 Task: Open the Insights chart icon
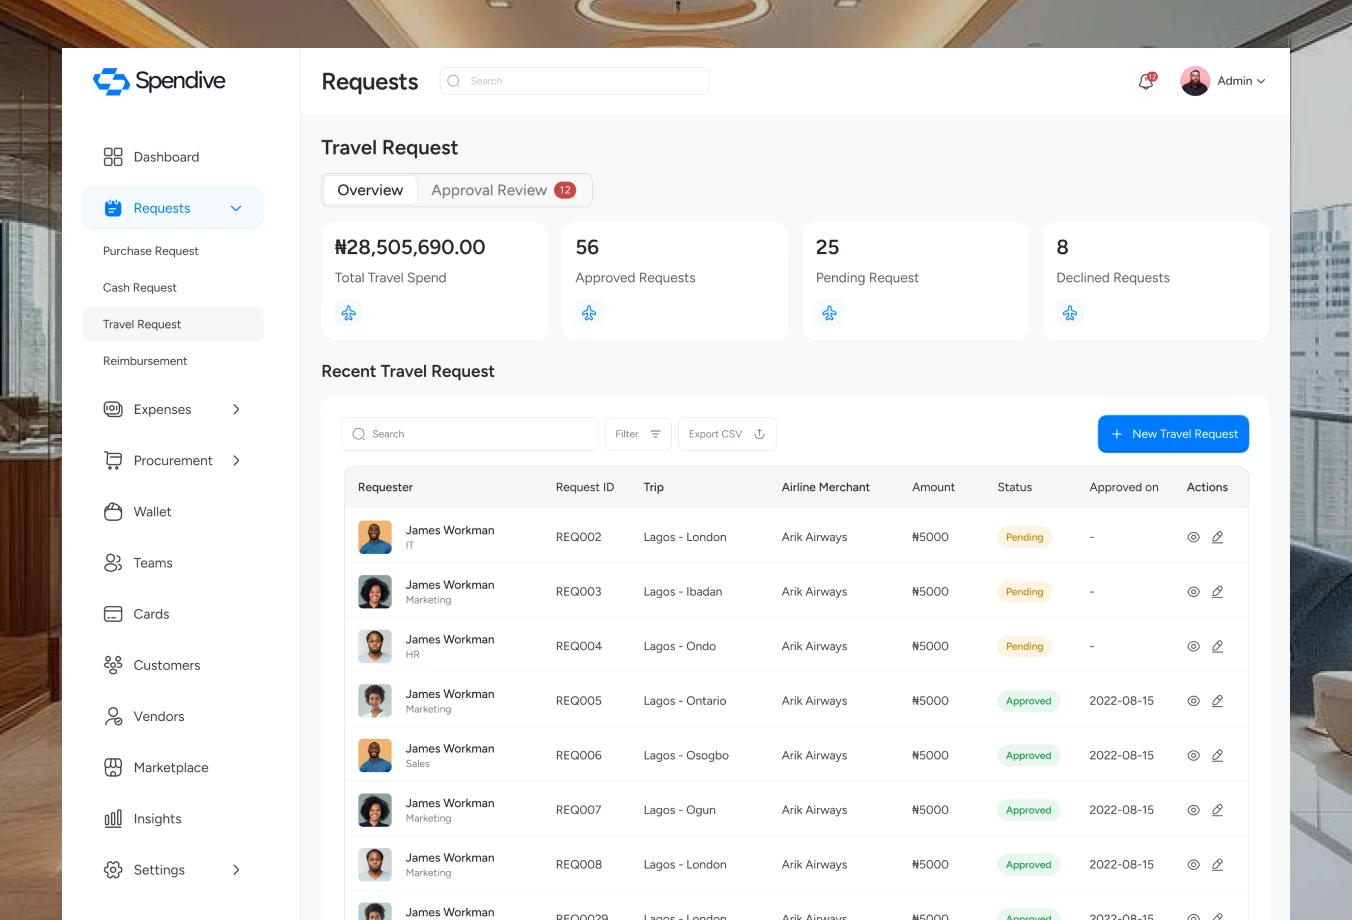tap(113, 819)
